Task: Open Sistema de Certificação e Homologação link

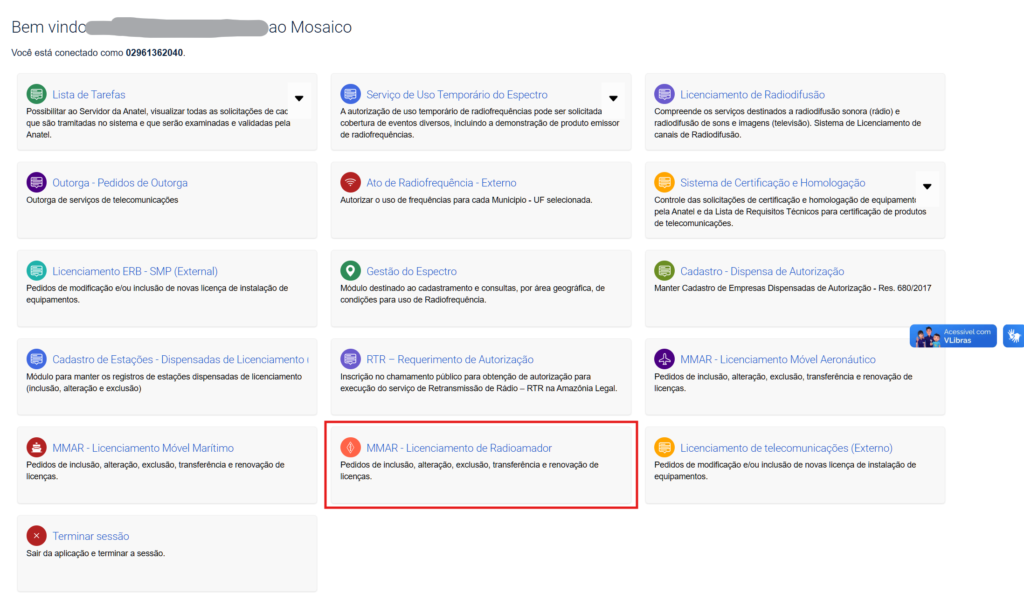Action: 773,183
